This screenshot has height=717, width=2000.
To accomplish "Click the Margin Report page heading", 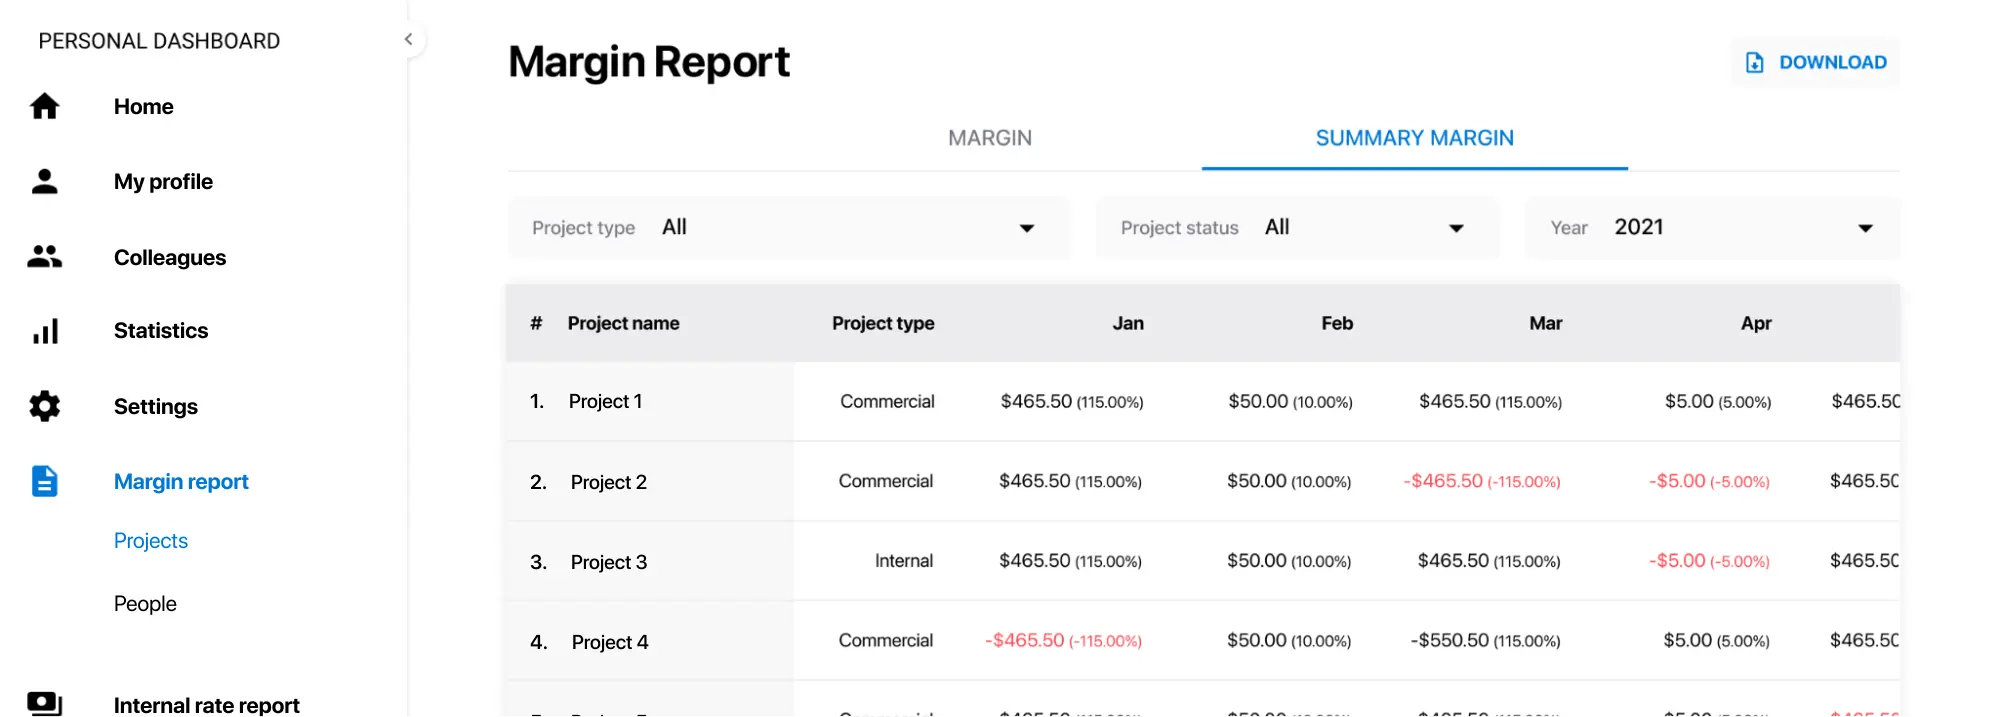I will click(649, 62).
